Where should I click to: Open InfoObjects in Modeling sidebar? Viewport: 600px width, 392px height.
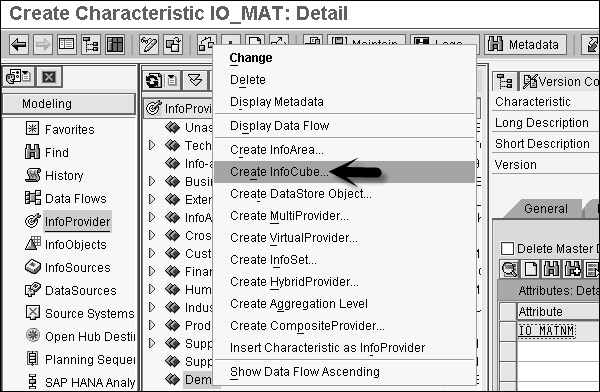point(75,245)
